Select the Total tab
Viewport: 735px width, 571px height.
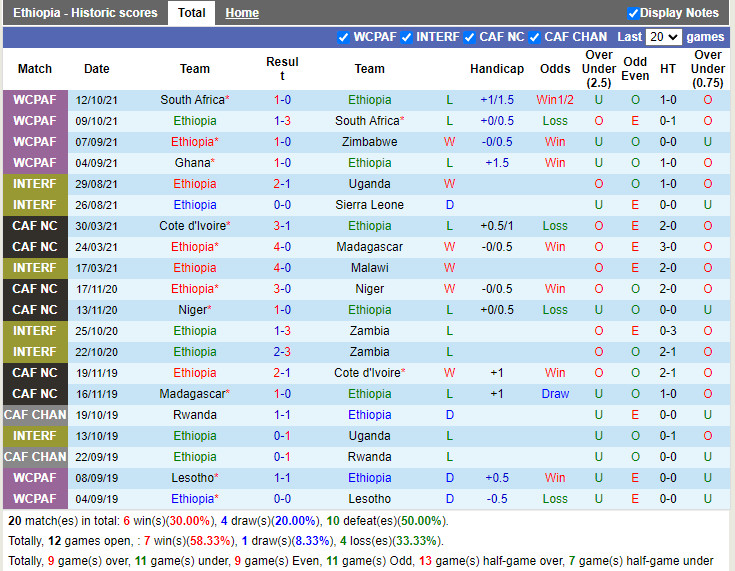[191, 13]
